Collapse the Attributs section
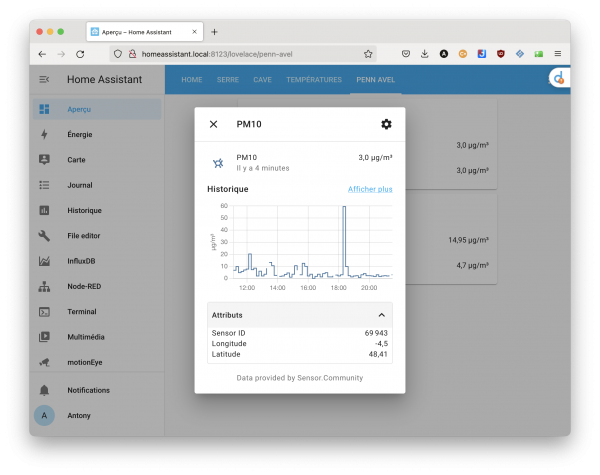The image size is (600, 475). (381, 314)
